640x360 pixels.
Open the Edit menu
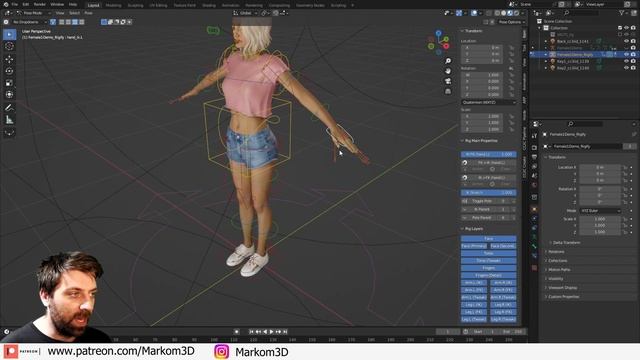coord(26,4)
